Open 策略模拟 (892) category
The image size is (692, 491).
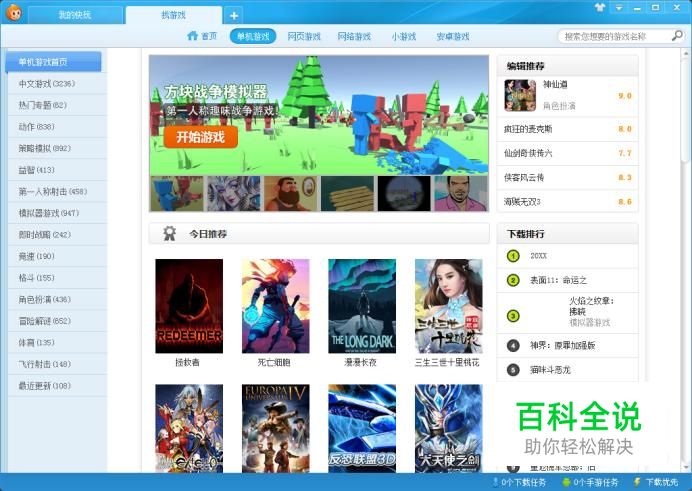[57, 148]
